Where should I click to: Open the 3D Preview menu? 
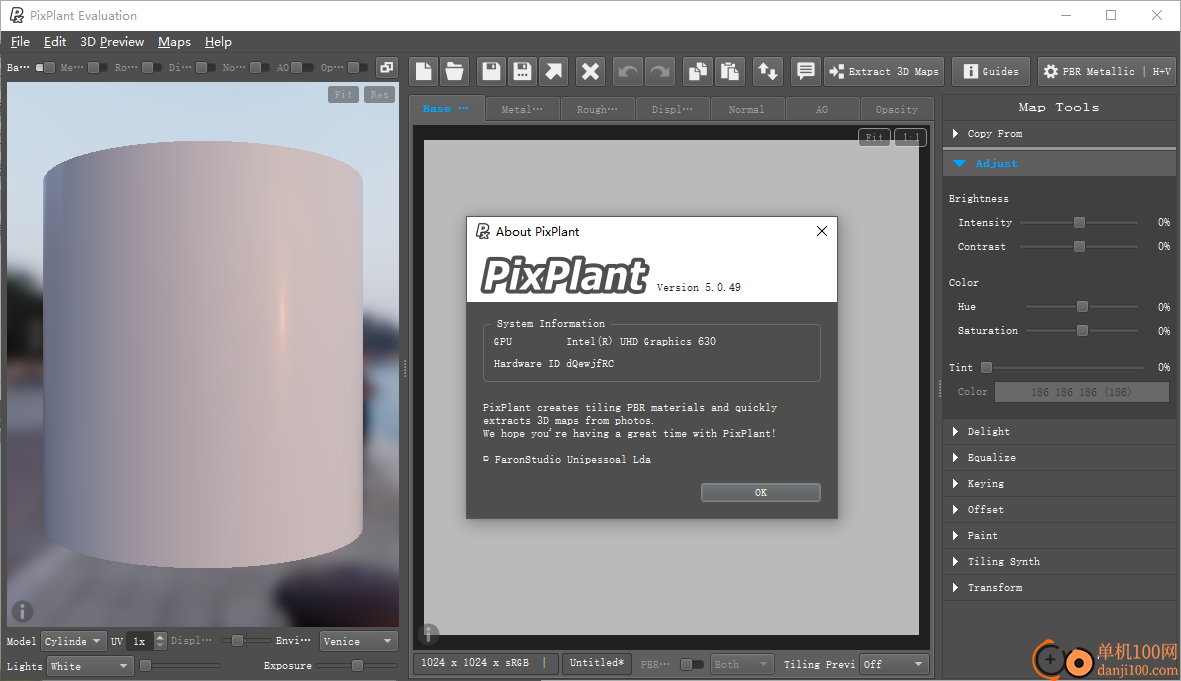click(112, 42)
